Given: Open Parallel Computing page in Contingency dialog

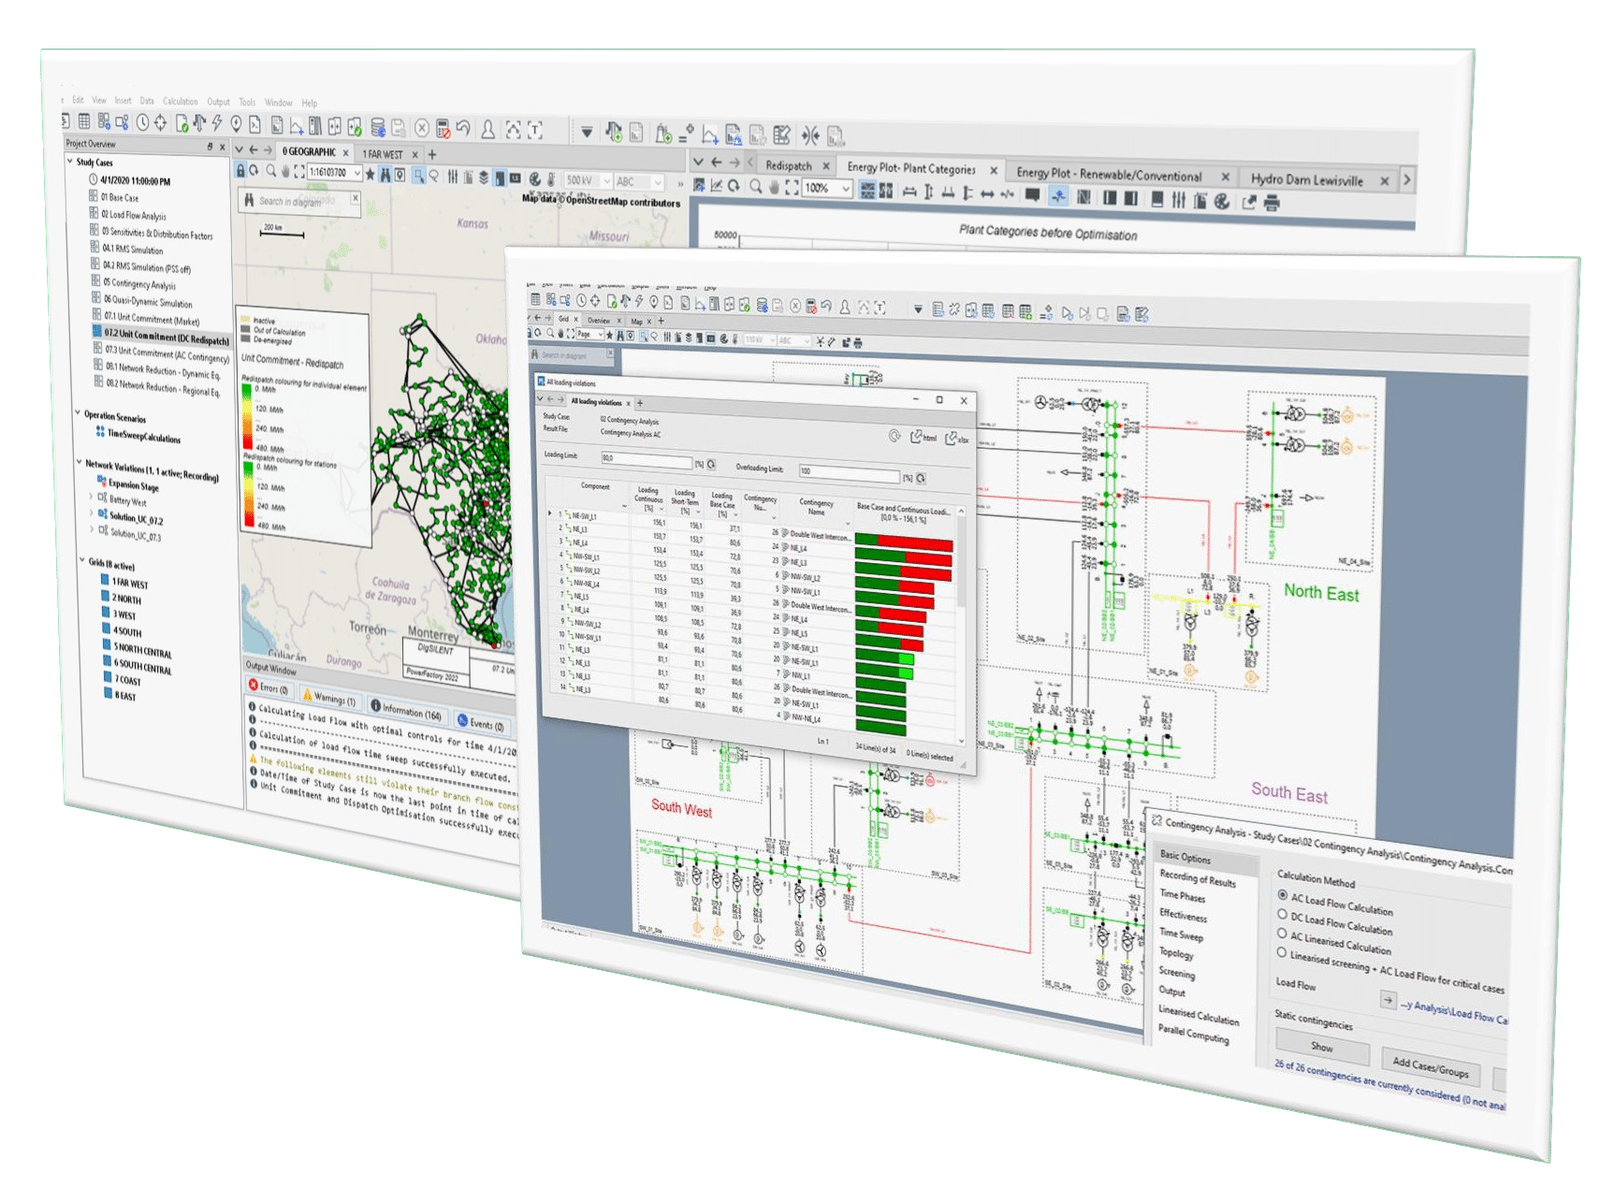Looking at the screenshot, I should click(x=1193, y=1034).
